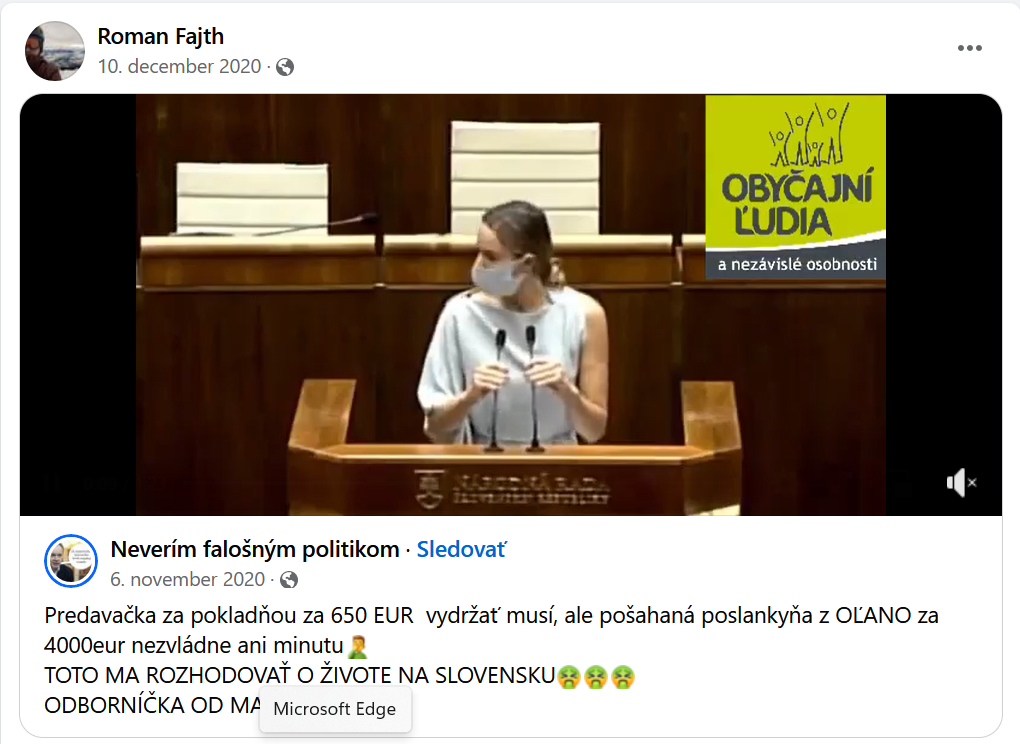Click the shared post text starting 'Predavačka za pokladňou'

pyautogui.click(x=491, y=630)
